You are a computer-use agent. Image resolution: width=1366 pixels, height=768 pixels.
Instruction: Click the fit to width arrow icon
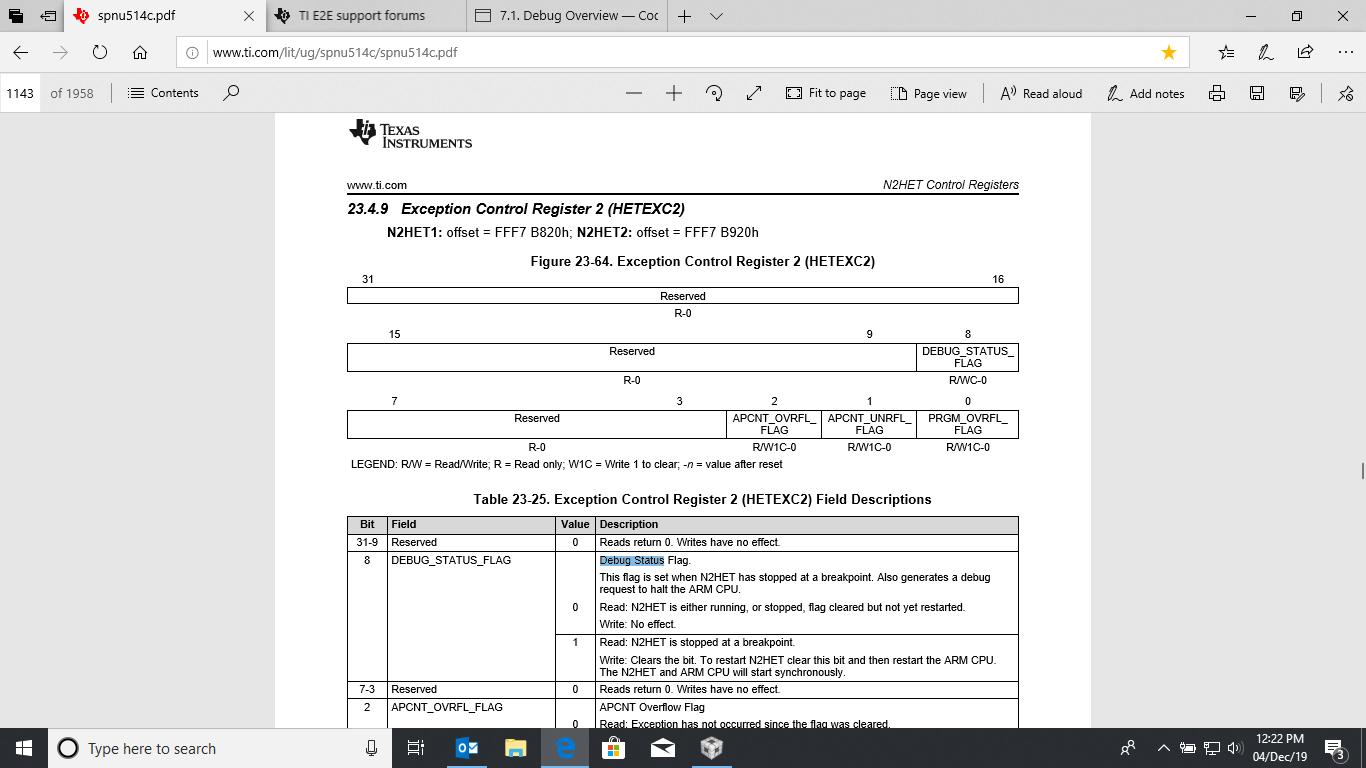pyautogui.click(x=754, y=93)
